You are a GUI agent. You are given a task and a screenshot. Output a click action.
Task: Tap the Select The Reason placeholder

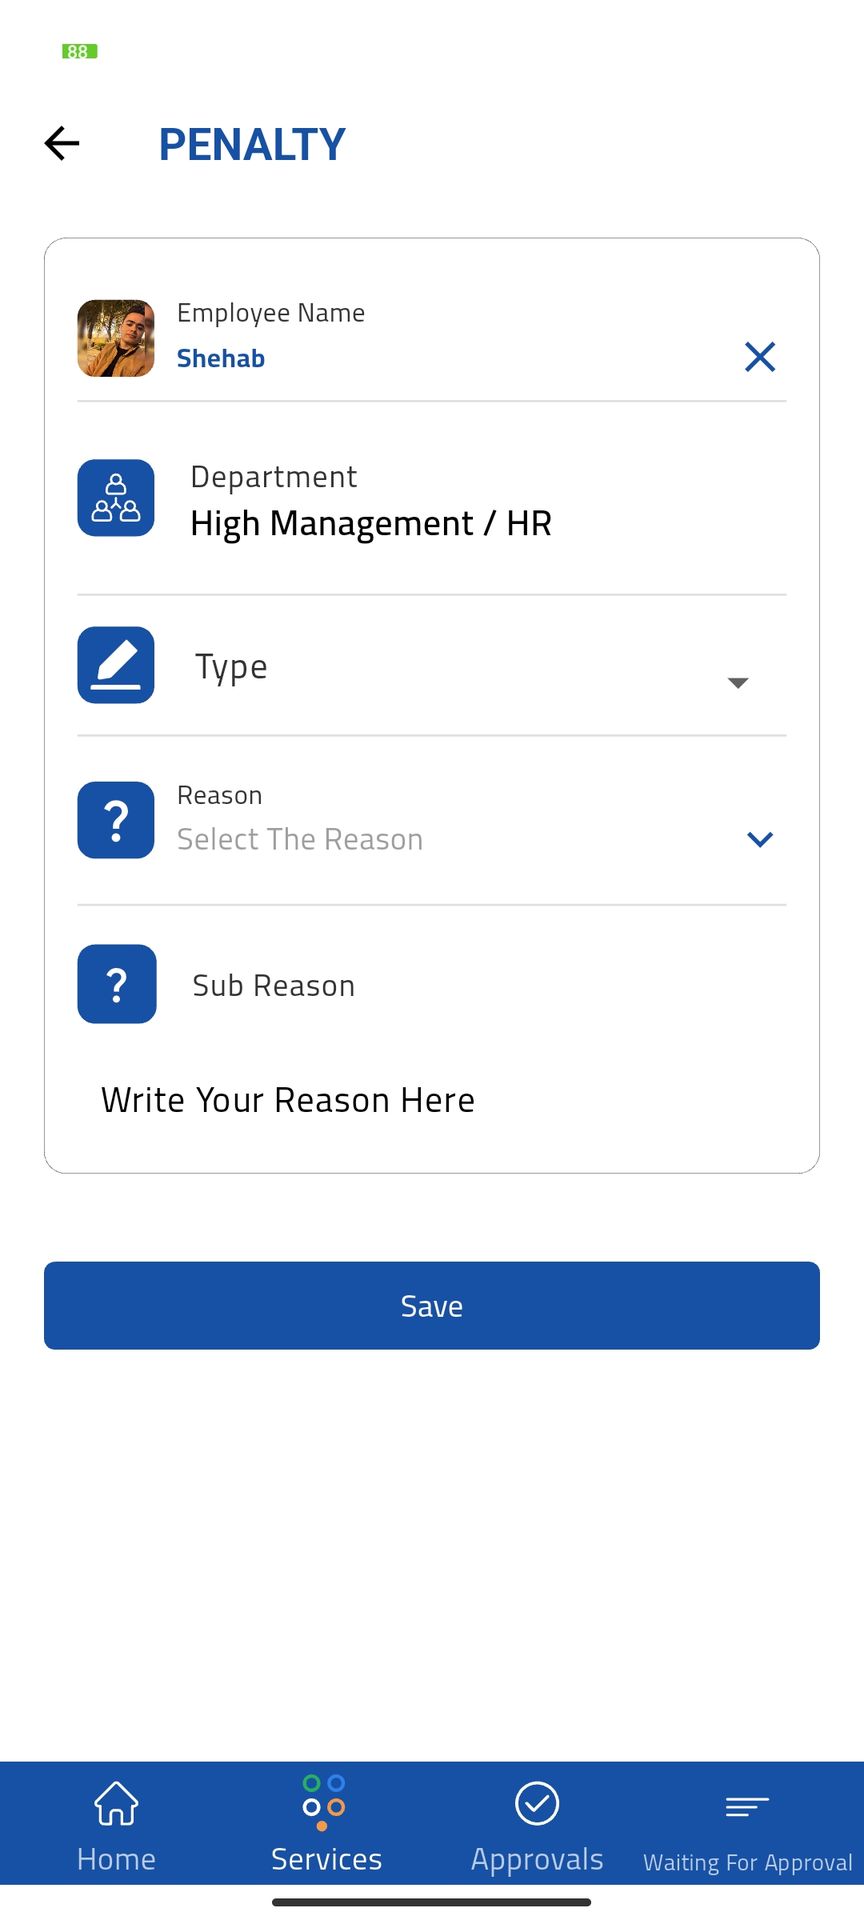coord(300,840)
